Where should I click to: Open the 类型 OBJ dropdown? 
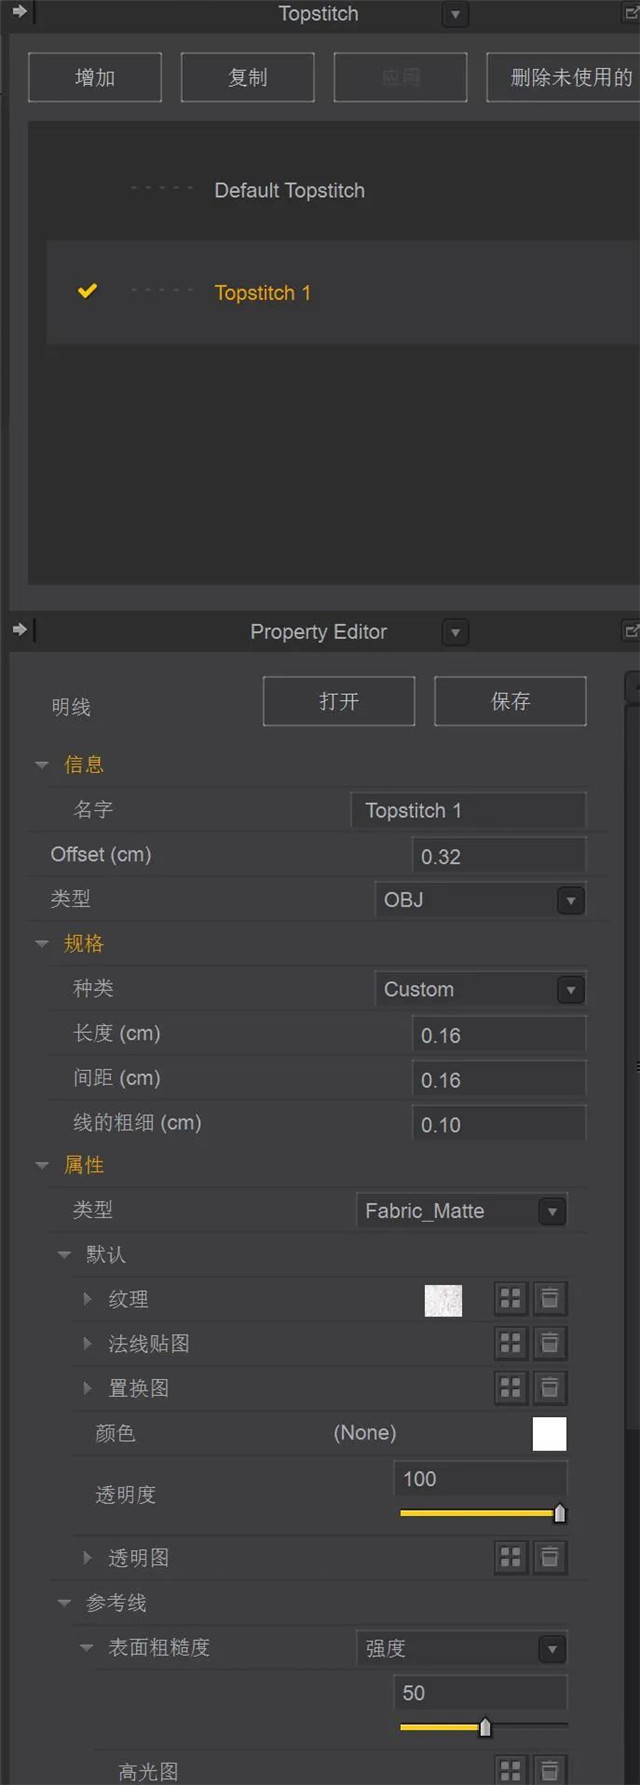(570, 900)
